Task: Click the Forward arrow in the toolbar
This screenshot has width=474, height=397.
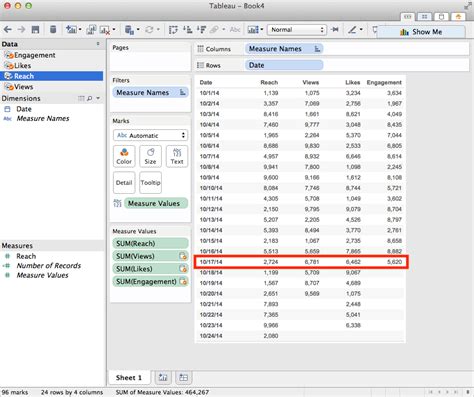Action: pos(21,30)
